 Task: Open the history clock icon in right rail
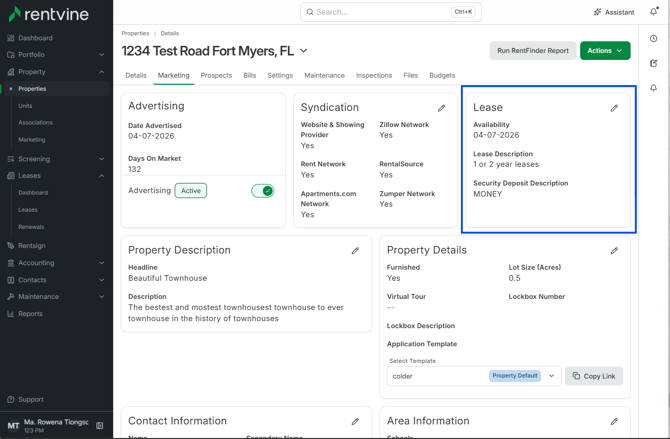click(x=653, y=38)
